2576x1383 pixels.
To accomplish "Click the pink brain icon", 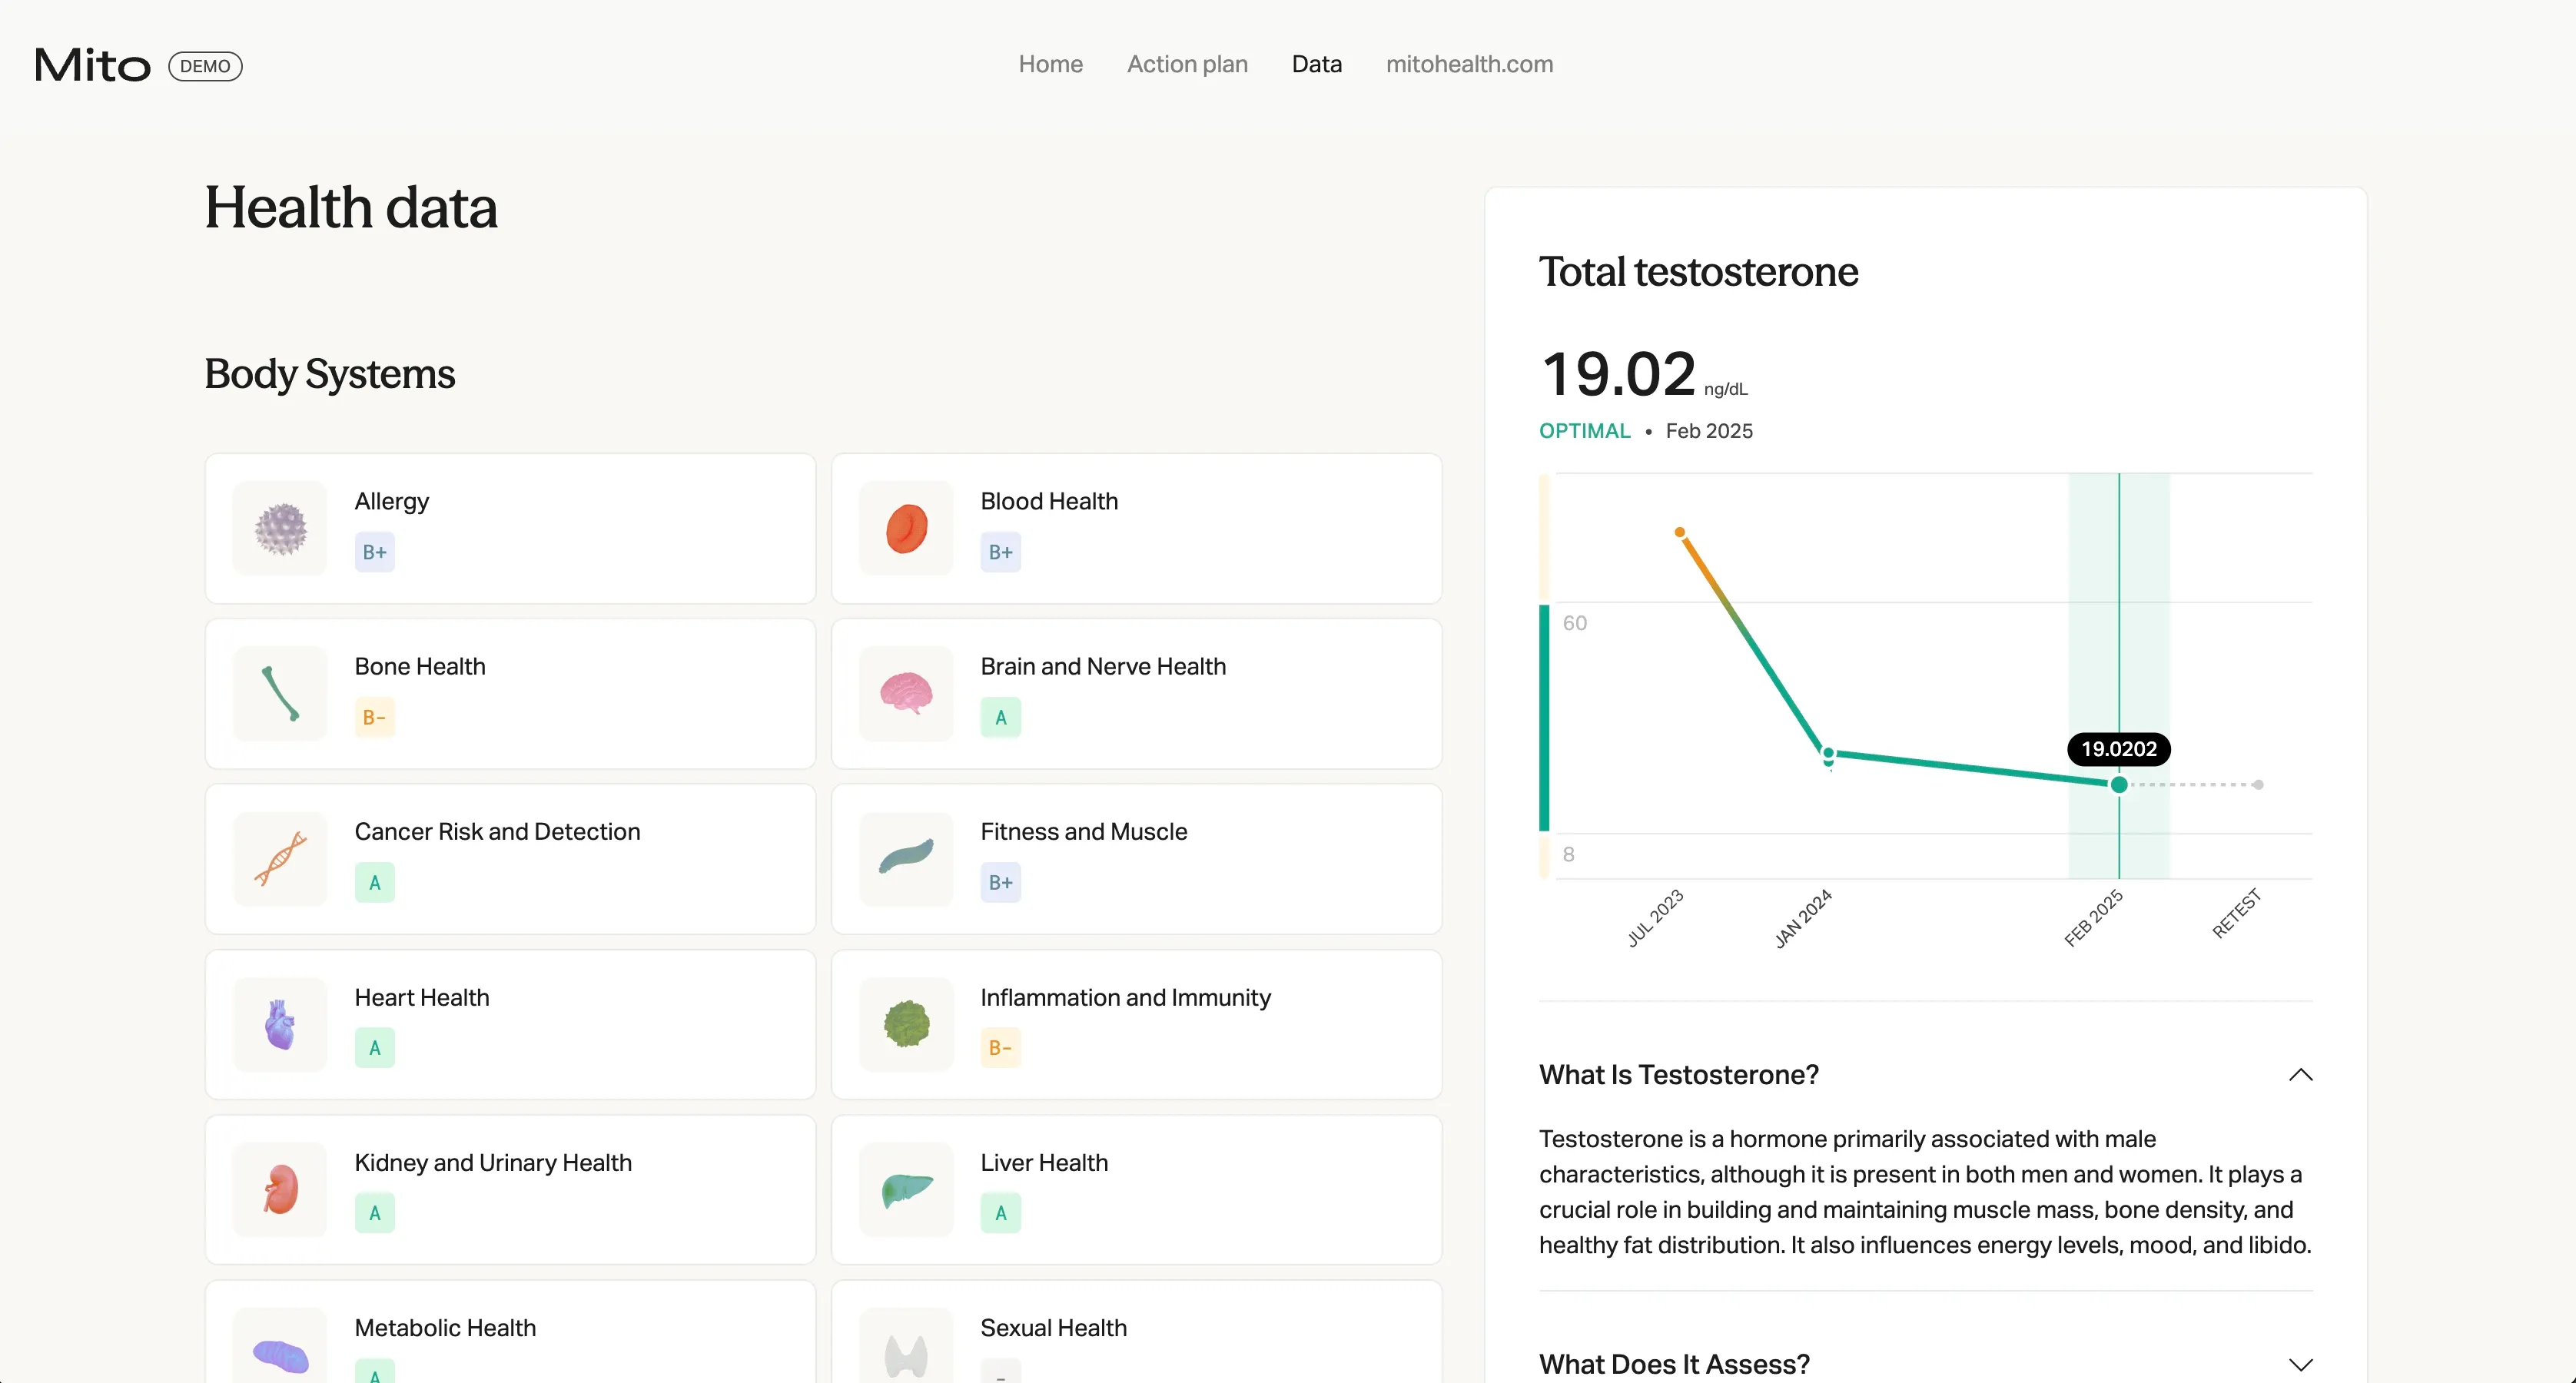I will pyautogui.click(x=906, y=693).
